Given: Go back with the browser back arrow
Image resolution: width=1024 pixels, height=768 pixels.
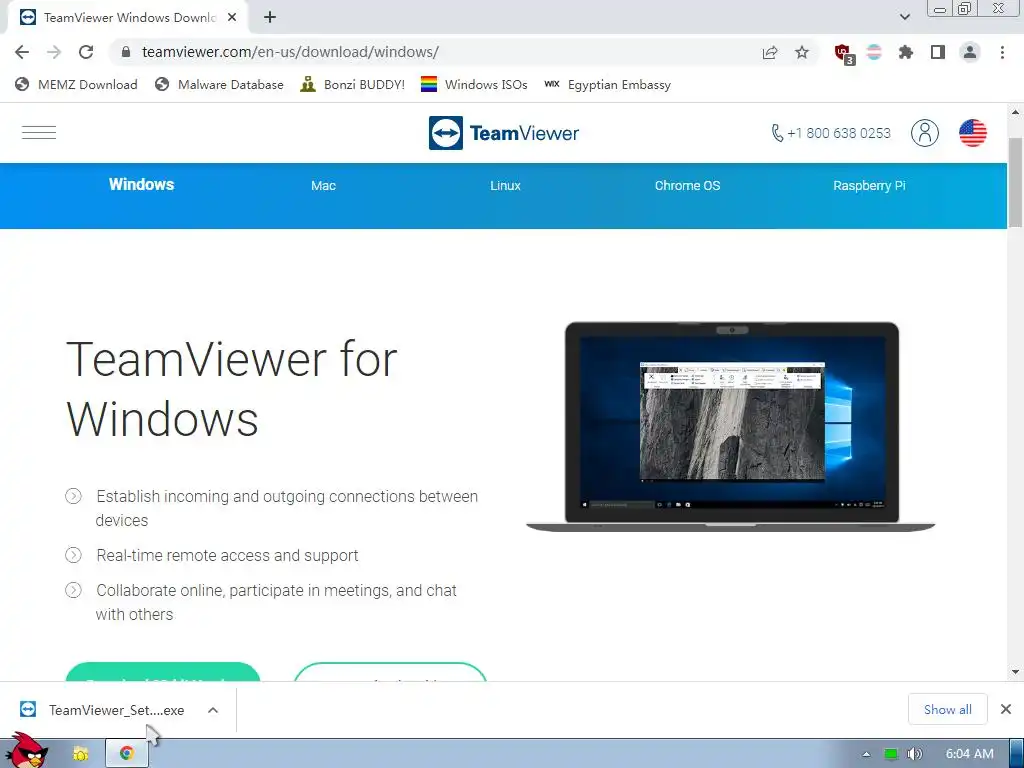Looking at the screenshot, I should (x=22, y=52).
